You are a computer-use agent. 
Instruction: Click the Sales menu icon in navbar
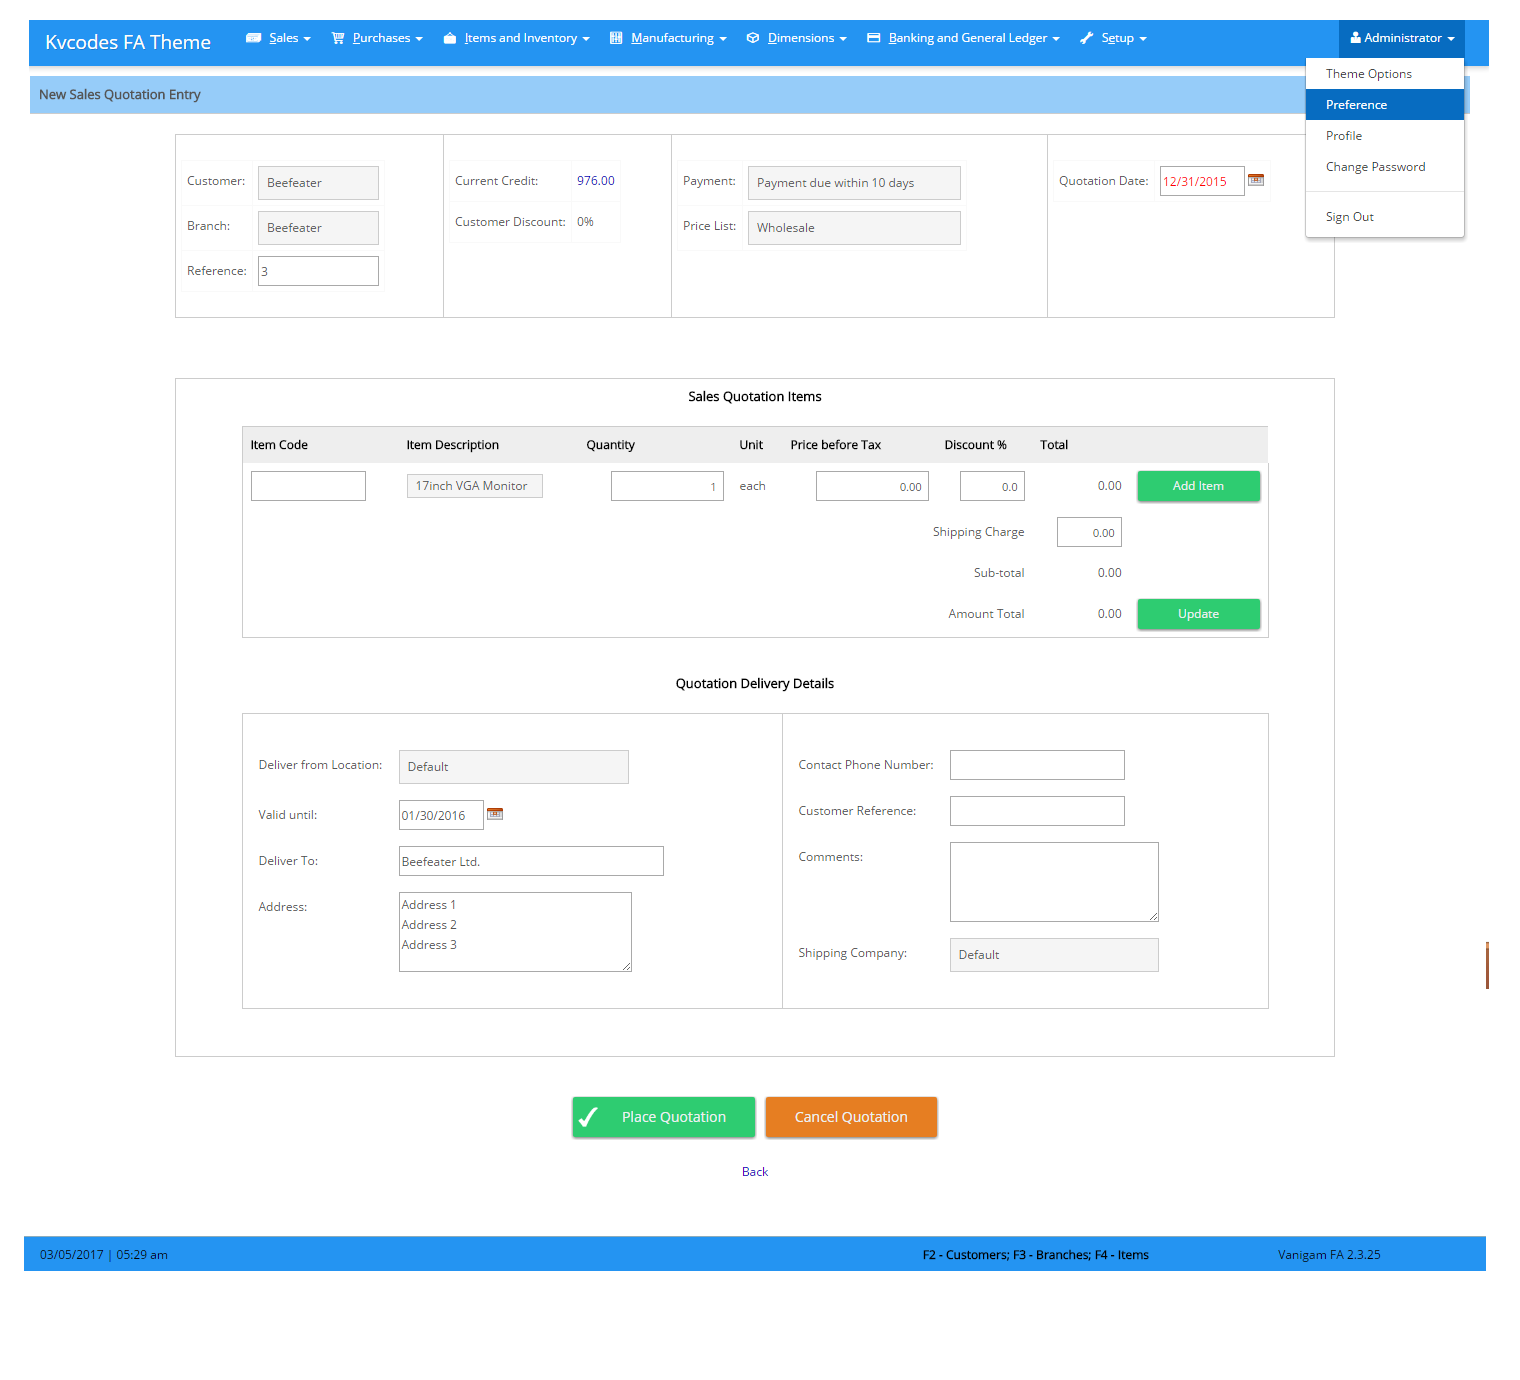pos(253,38)
